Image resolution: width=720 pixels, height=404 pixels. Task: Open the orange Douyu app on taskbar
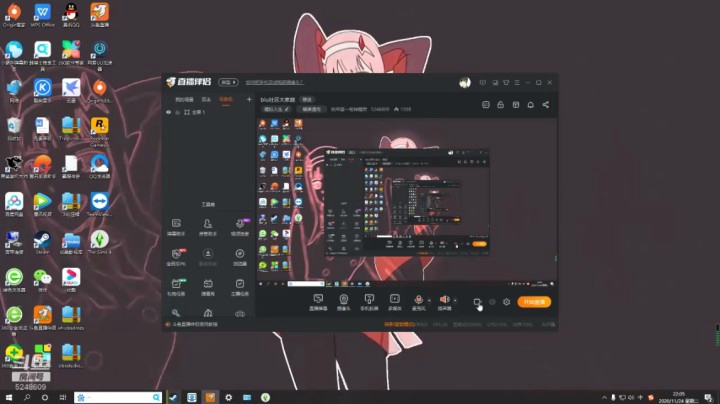(x=210, y=397)
